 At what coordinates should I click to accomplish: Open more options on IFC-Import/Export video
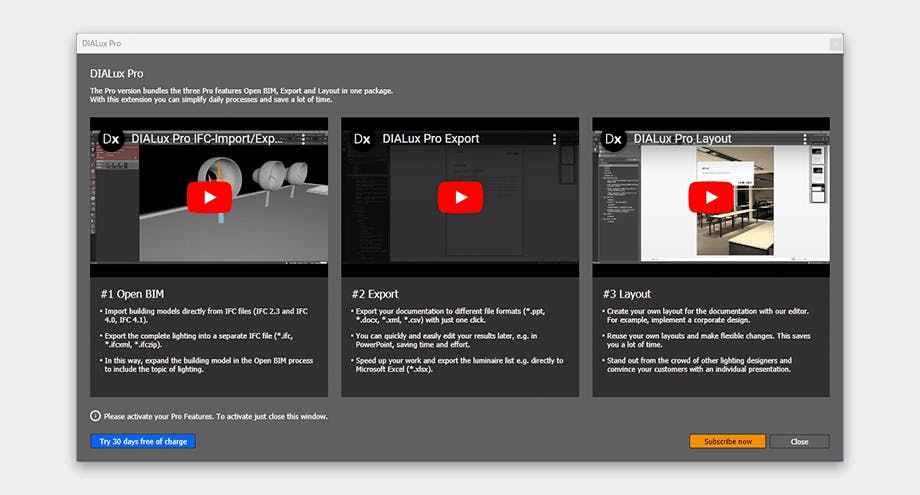tap(303, 139)
